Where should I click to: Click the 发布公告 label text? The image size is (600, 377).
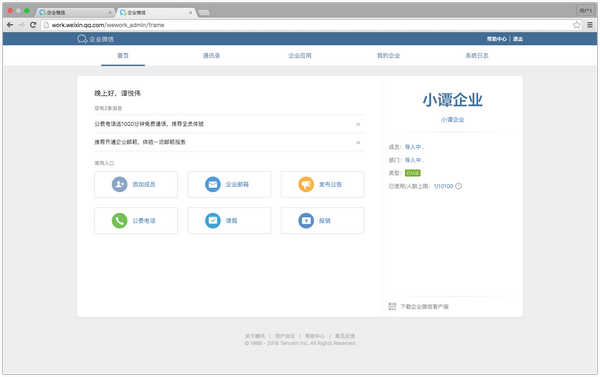pos(330,184)
